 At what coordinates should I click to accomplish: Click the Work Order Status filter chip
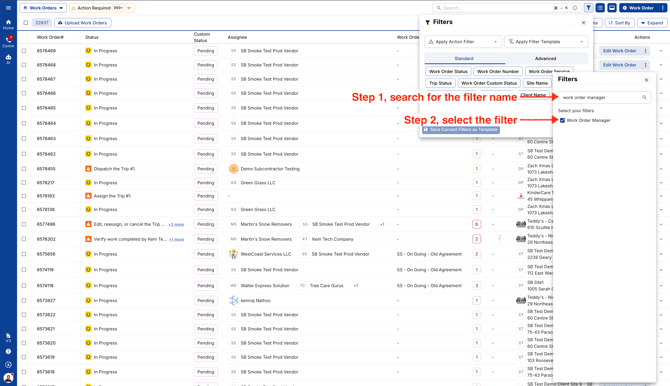tap(448, 71)
